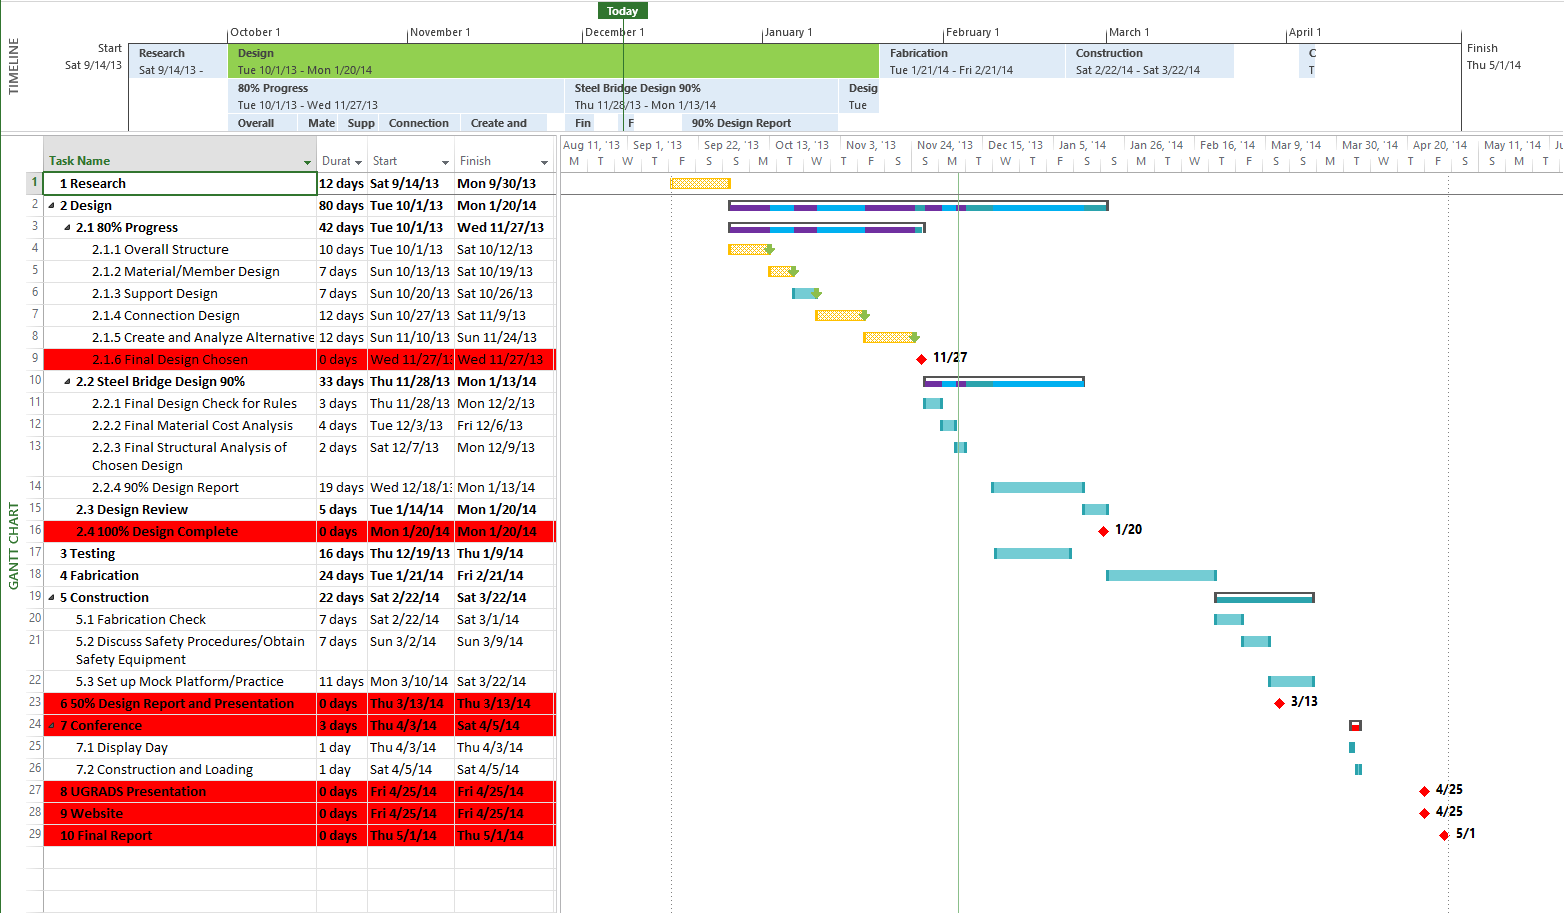Select the Fabrication Gantt bar in chart
The height and width of the screenshot is (913, 1564).
click(x=1161, y=575)
